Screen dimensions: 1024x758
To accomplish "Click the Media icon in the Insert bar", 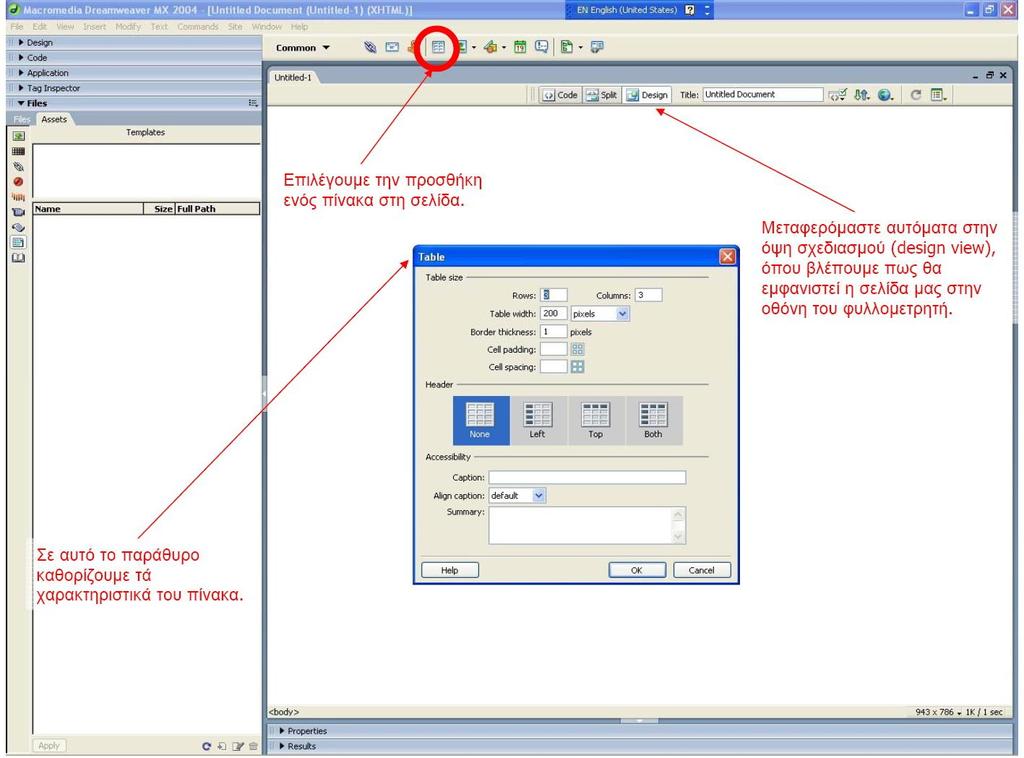I will [x=490, y=47].
